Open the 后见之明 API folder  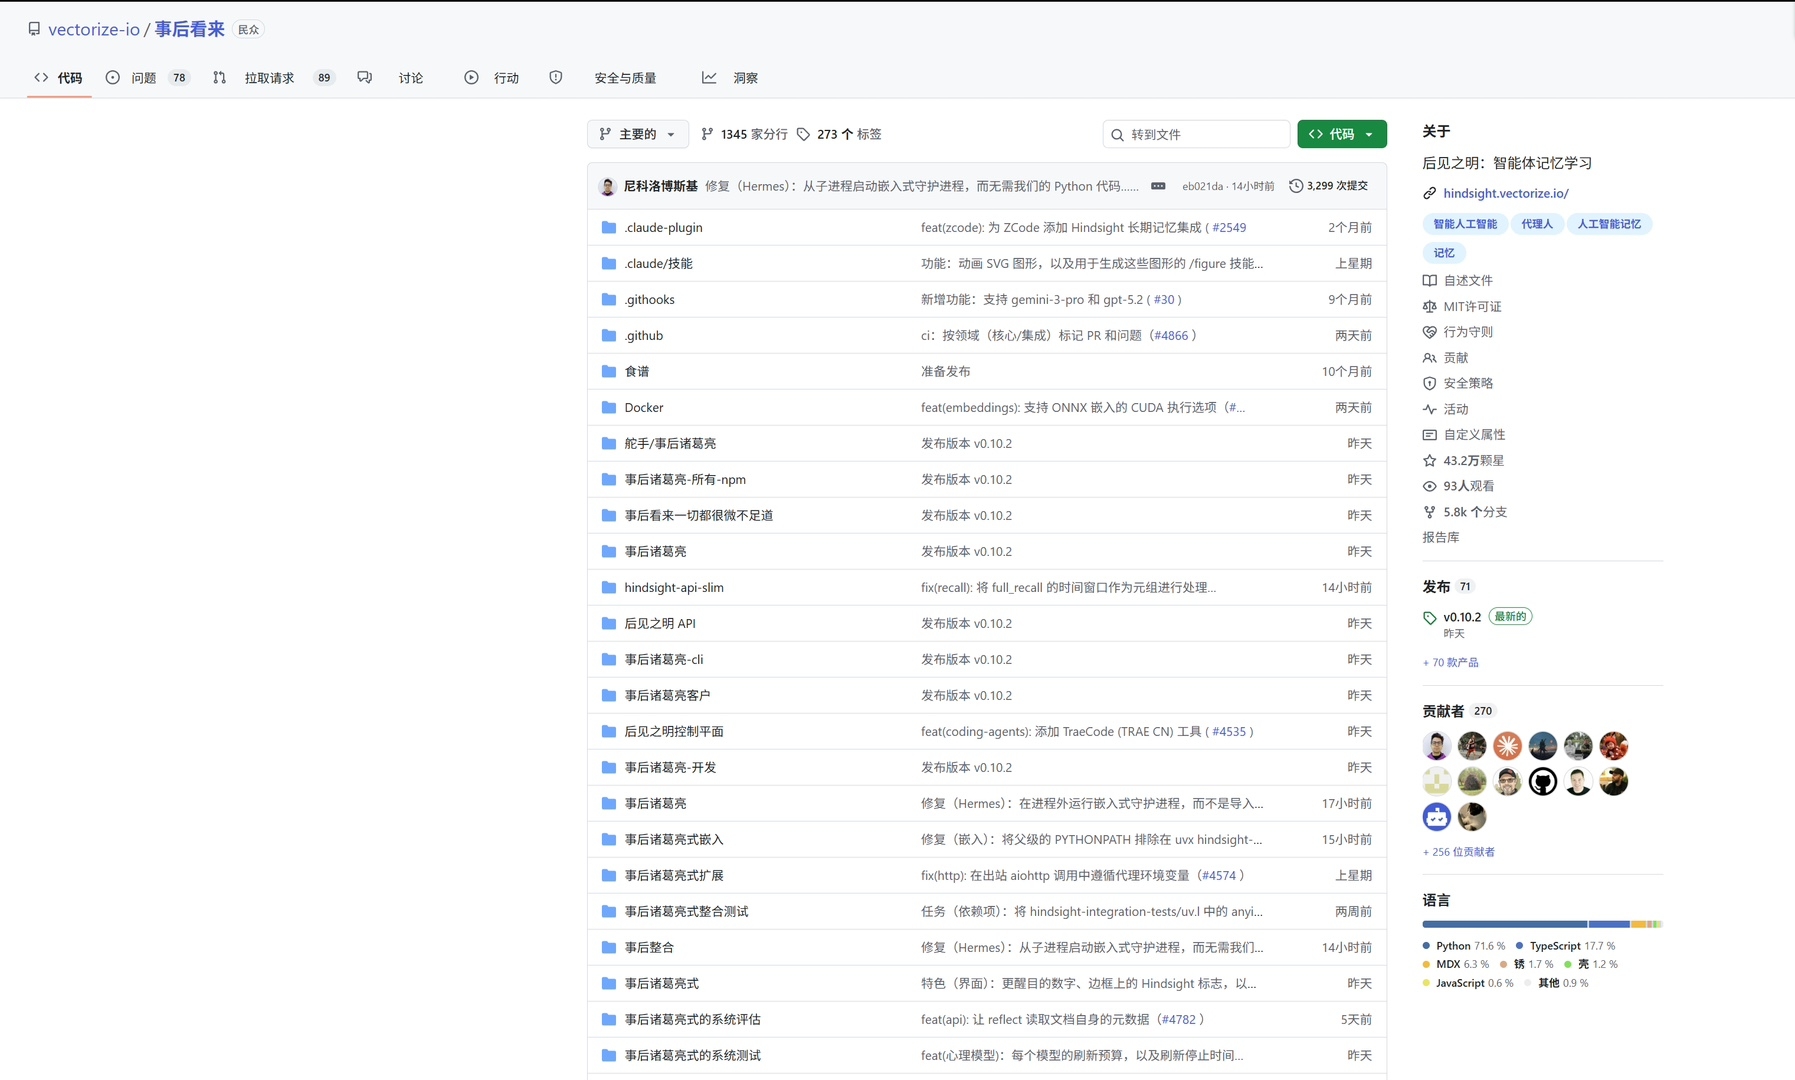click(660, 624)
